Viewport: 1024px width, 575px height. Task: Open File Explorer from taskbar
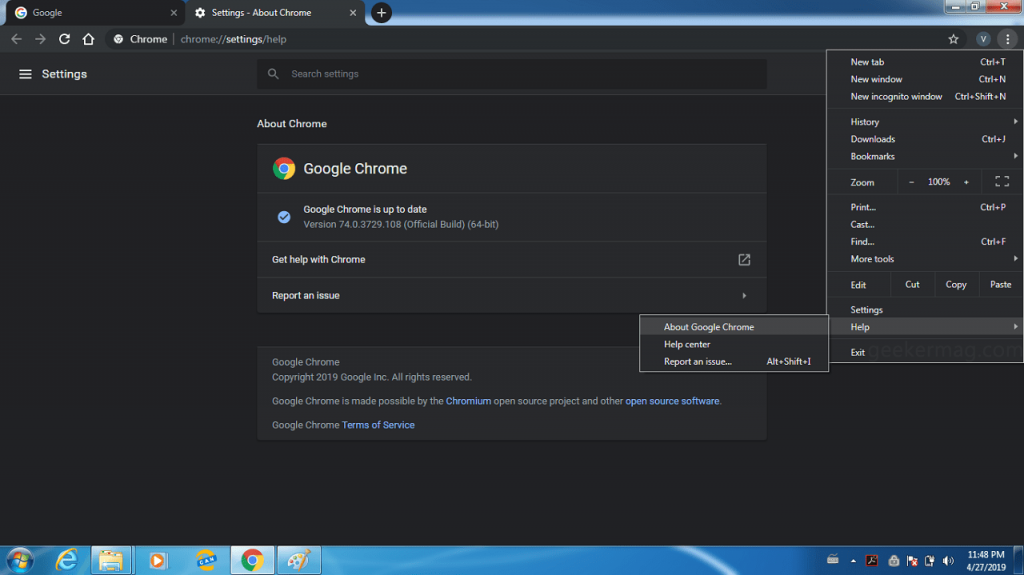[111, 561]
